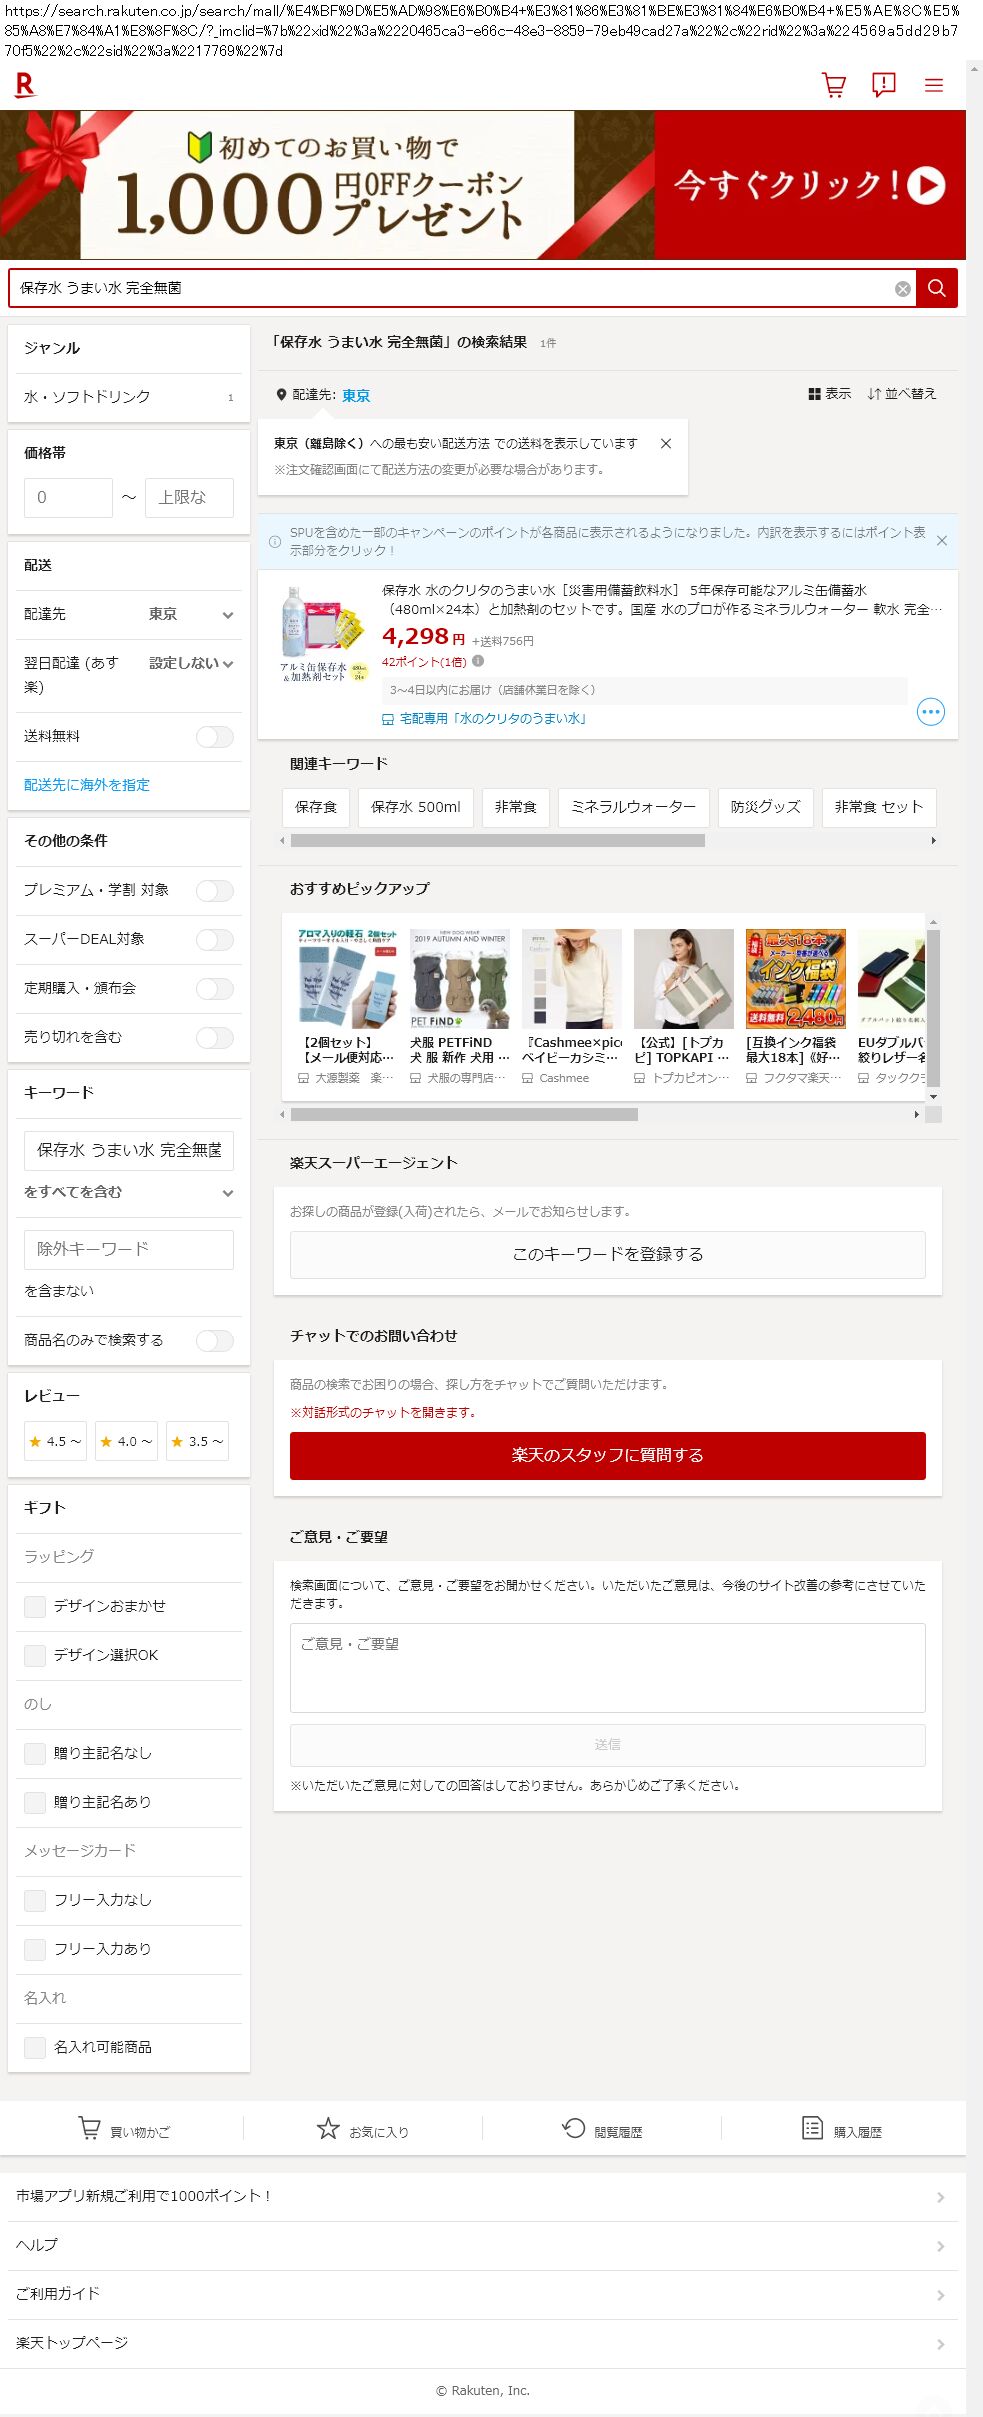Click 楽天のスタッフに質問する button
983x2417 pixels.
pyautogui.click(x=608, y=1456)
